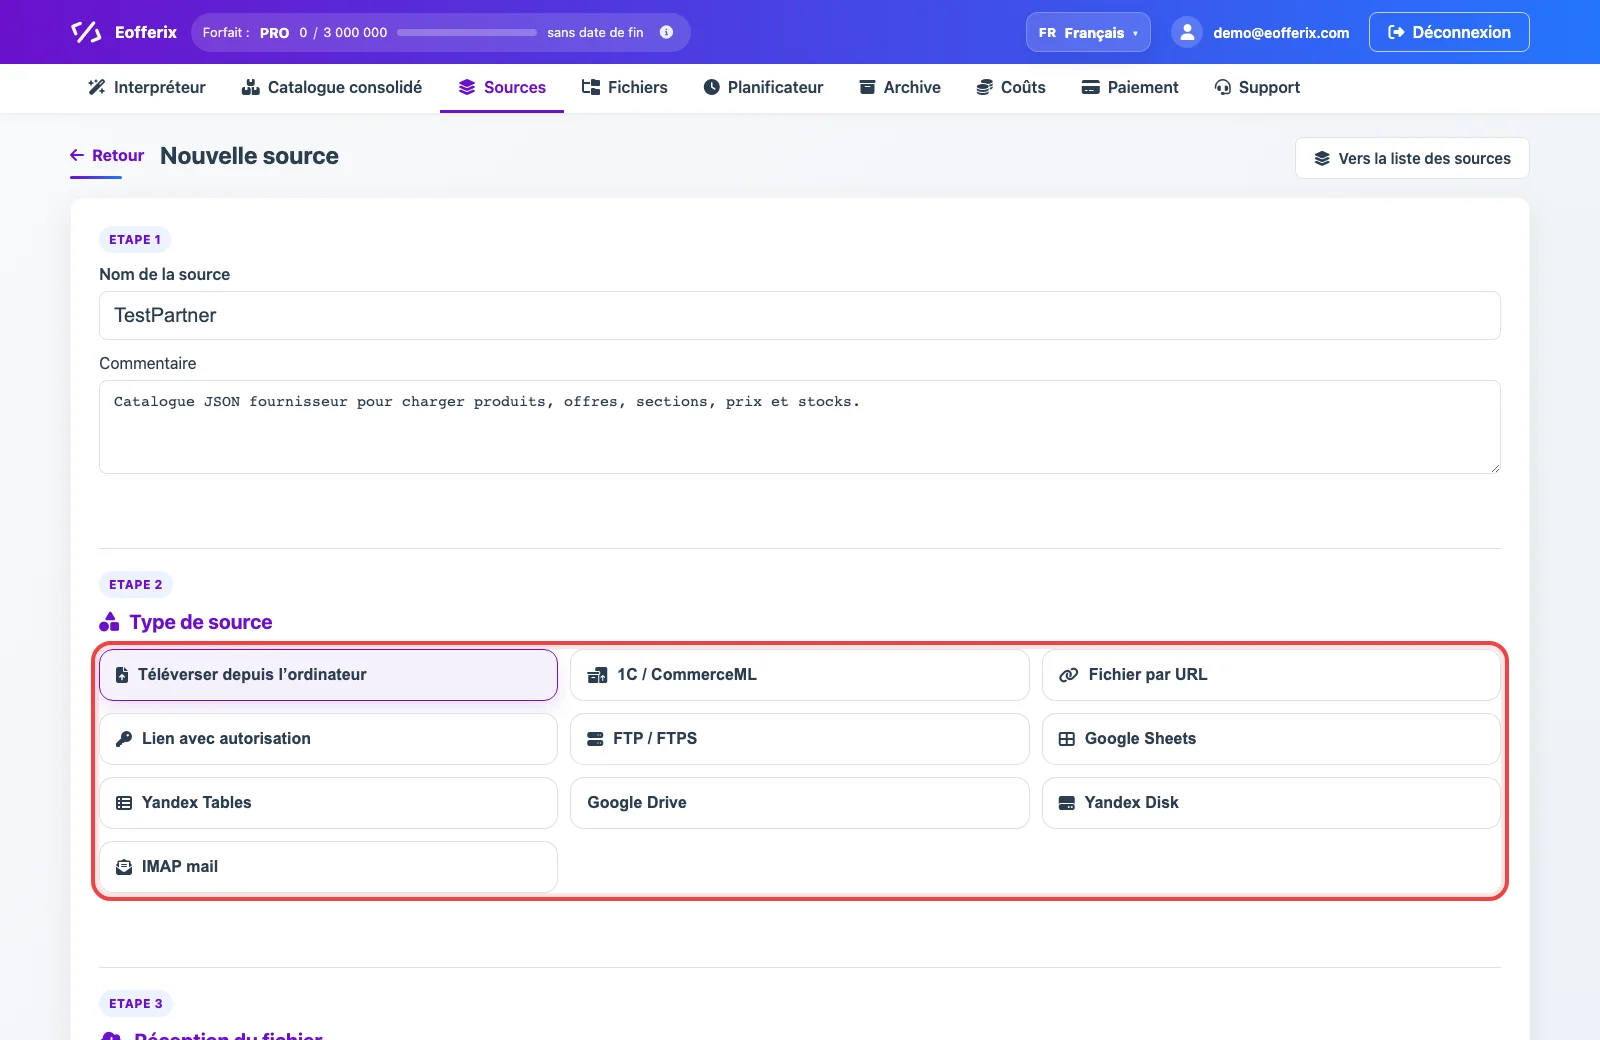1600x1040 pixels.
Task: Choose Lien avec autorisation source type
Action: coord(328,739)
